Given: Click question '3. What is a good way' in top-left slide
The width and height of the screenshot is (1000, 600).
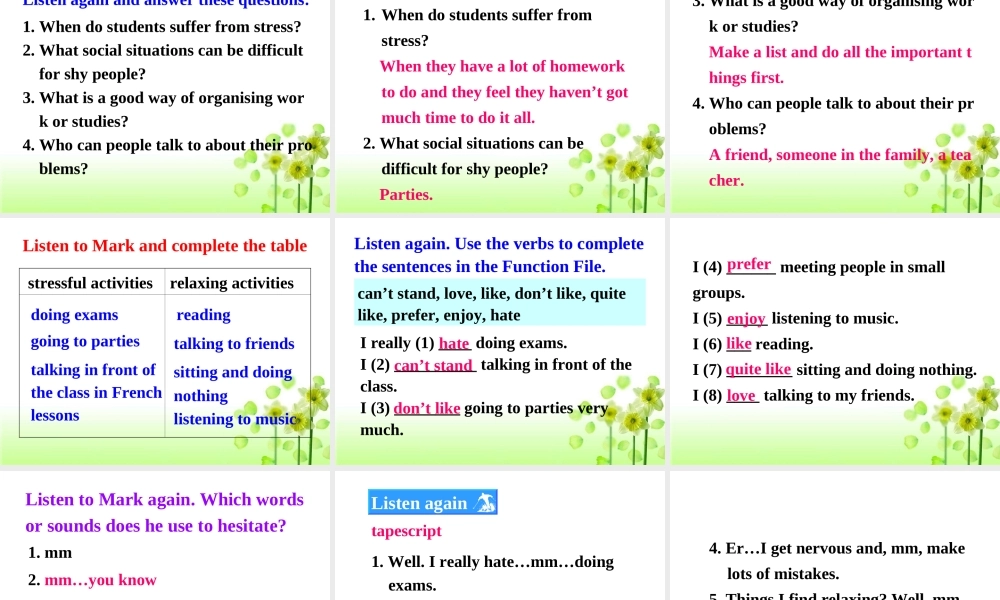Looking at the screenshot, I should point(163,110).
